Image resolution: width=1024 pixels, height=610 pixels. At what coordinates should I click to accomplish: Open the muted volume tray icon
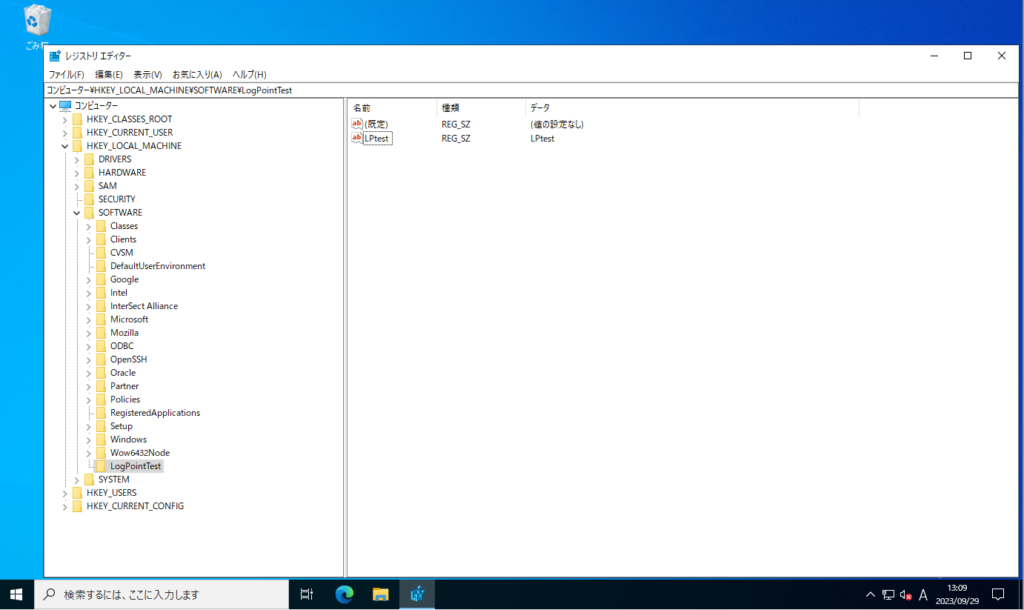pos(906,595)
